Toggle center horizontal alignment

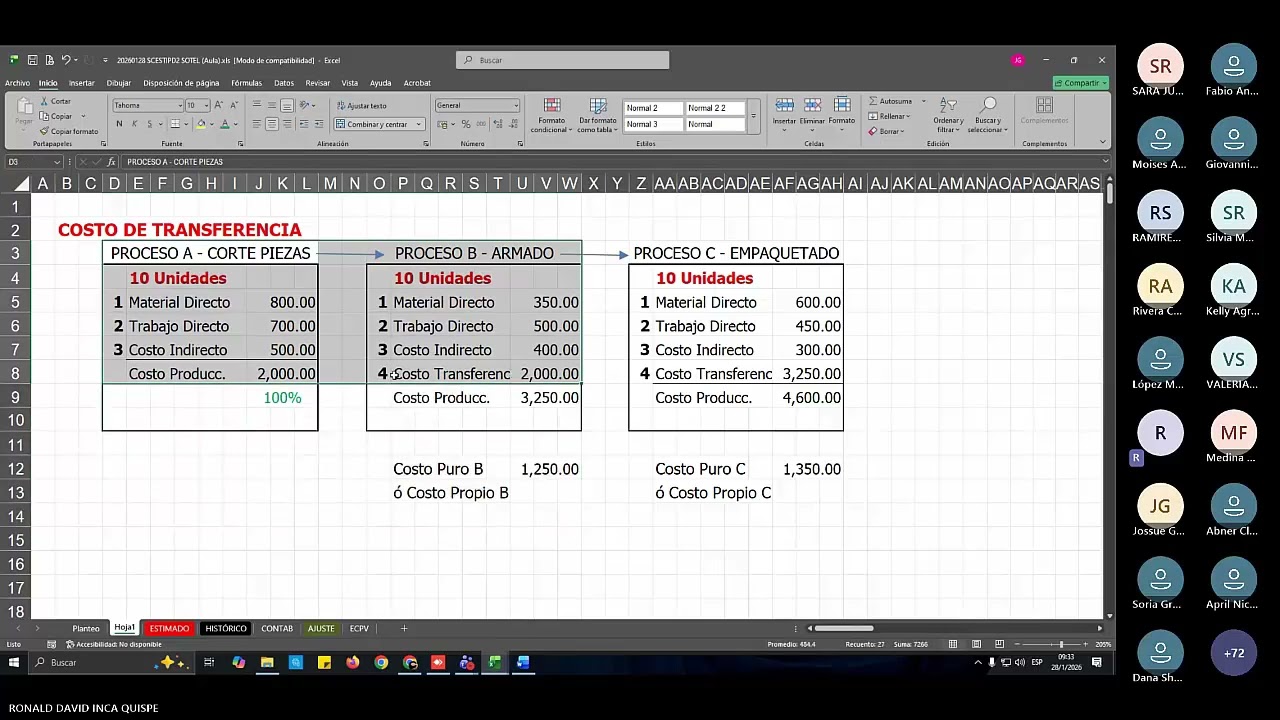click(x=272, y=124)
